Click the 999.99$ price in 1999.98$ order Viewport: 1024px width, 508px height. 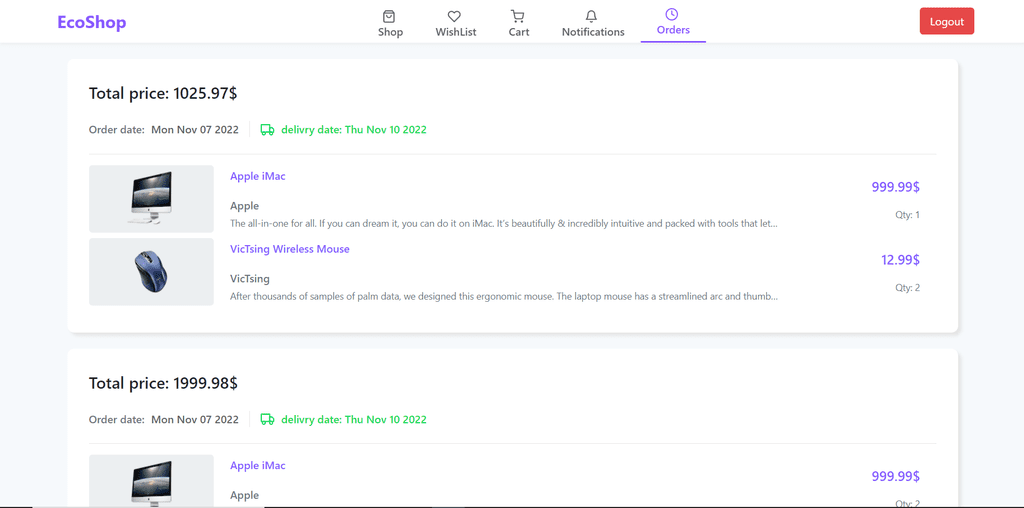coord(895,477)
